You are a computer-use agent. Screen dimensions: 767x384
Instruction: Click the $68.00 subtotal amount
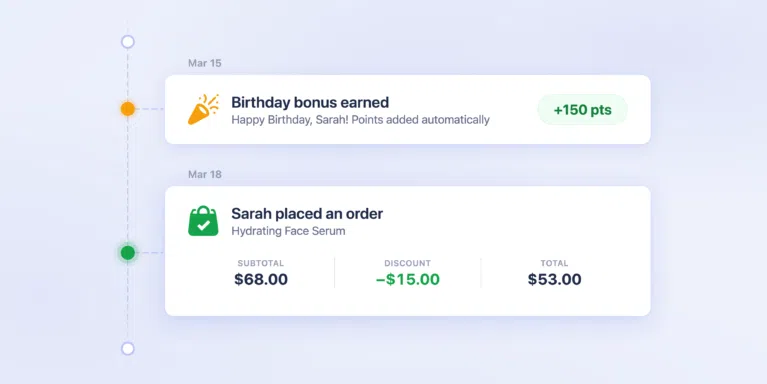(261, 279)
